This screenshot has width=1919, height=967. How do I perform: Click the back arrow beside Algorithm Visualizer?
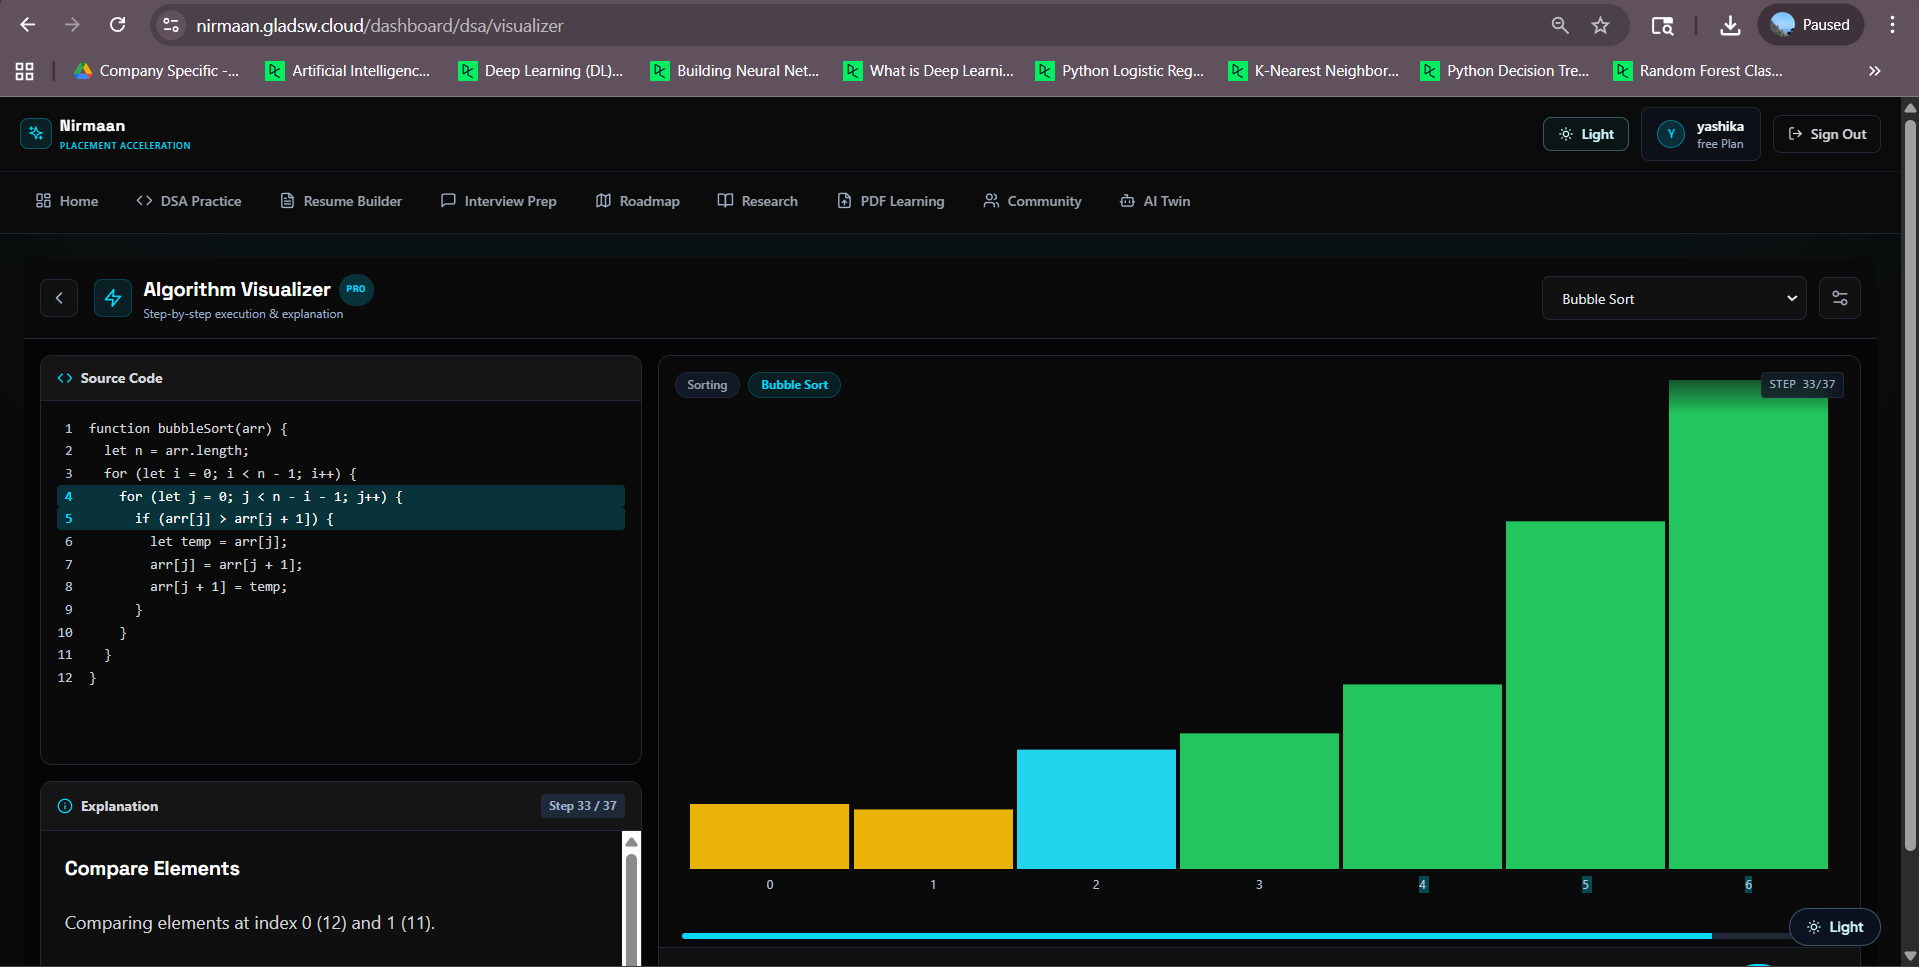click(x=59, y=298)
